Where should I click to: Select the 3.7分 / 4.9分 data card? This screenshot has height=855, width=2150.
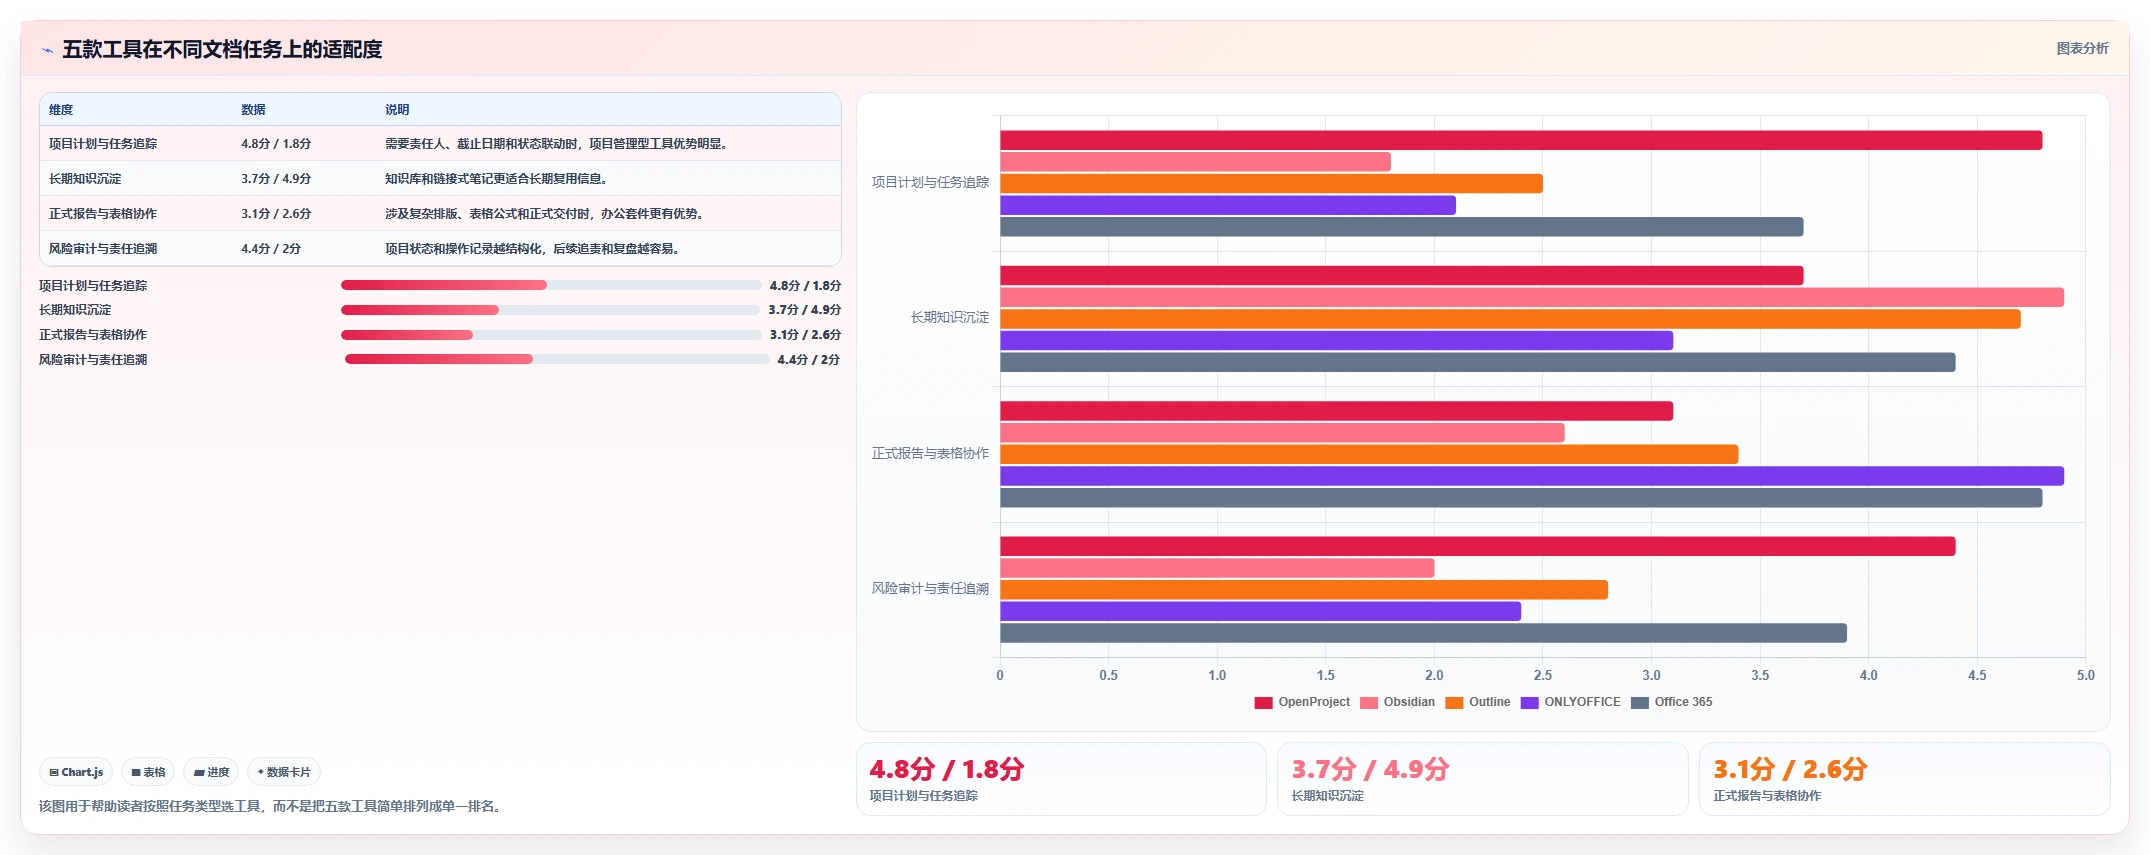click(x=1483, y=779)
